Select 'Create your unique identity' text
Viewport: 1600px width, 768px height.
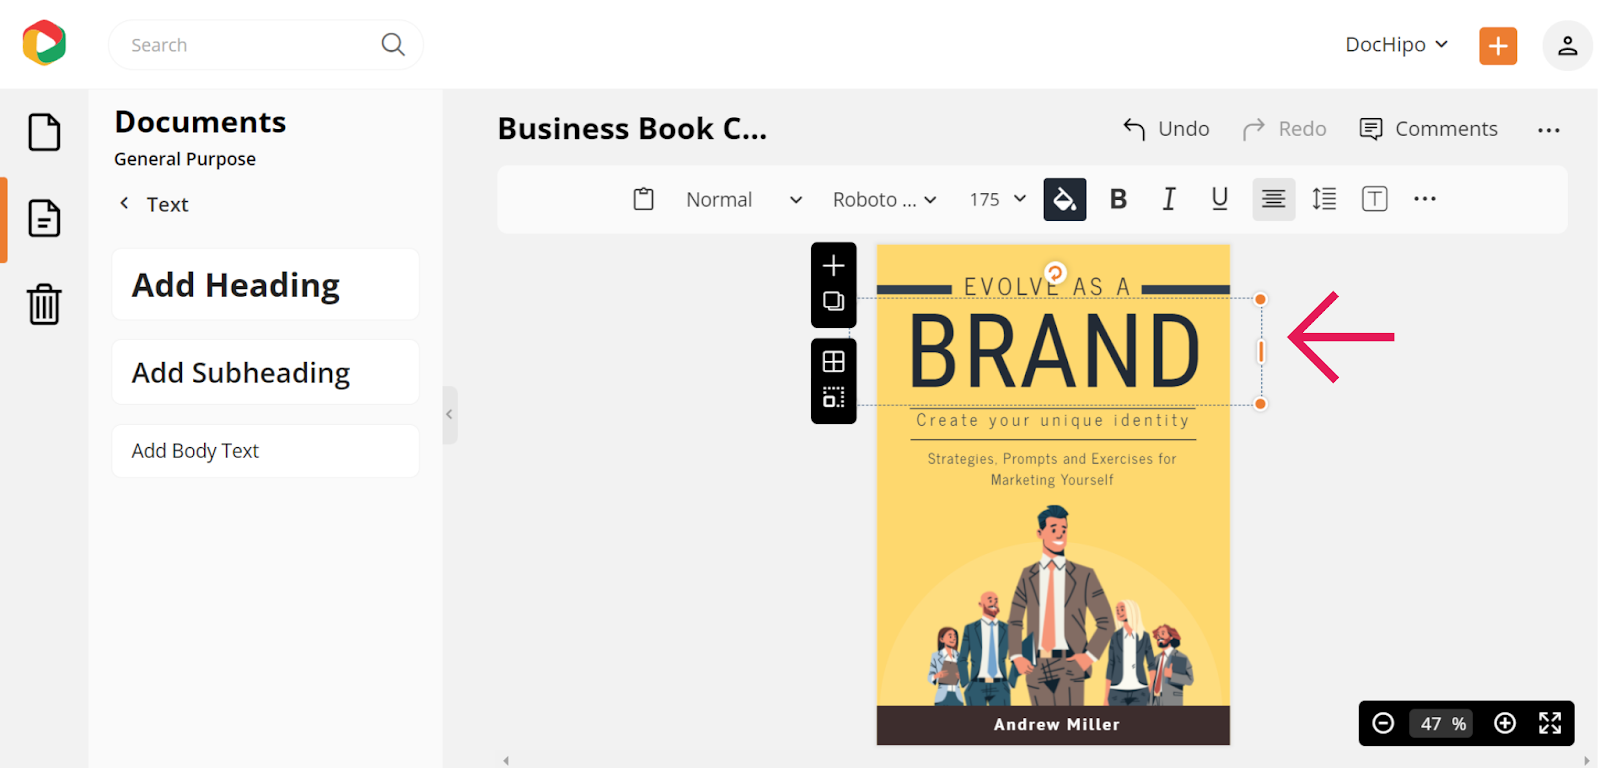click(x=1053, y=421)
